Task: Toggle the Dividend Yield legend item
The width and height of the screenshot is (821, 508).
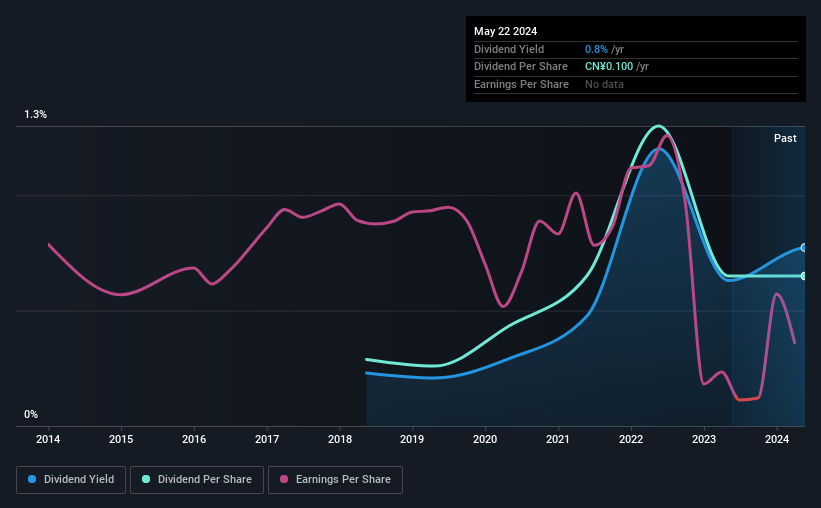Action: tap(71, 480)
